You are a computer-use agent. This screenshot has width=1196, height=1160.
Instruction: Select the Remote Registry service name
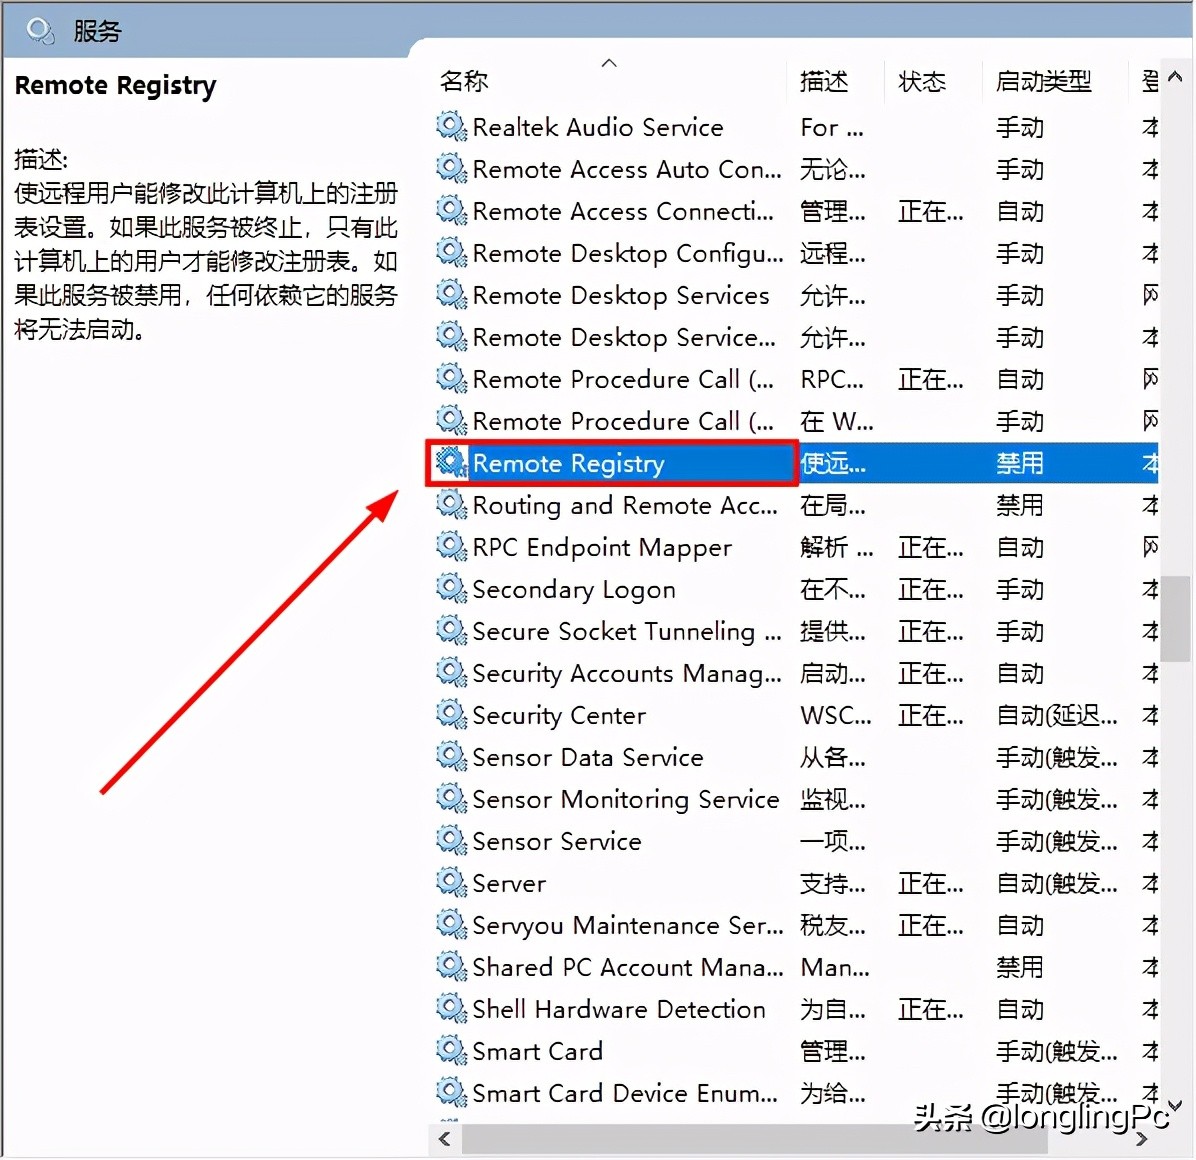click(x=568, y=464)
